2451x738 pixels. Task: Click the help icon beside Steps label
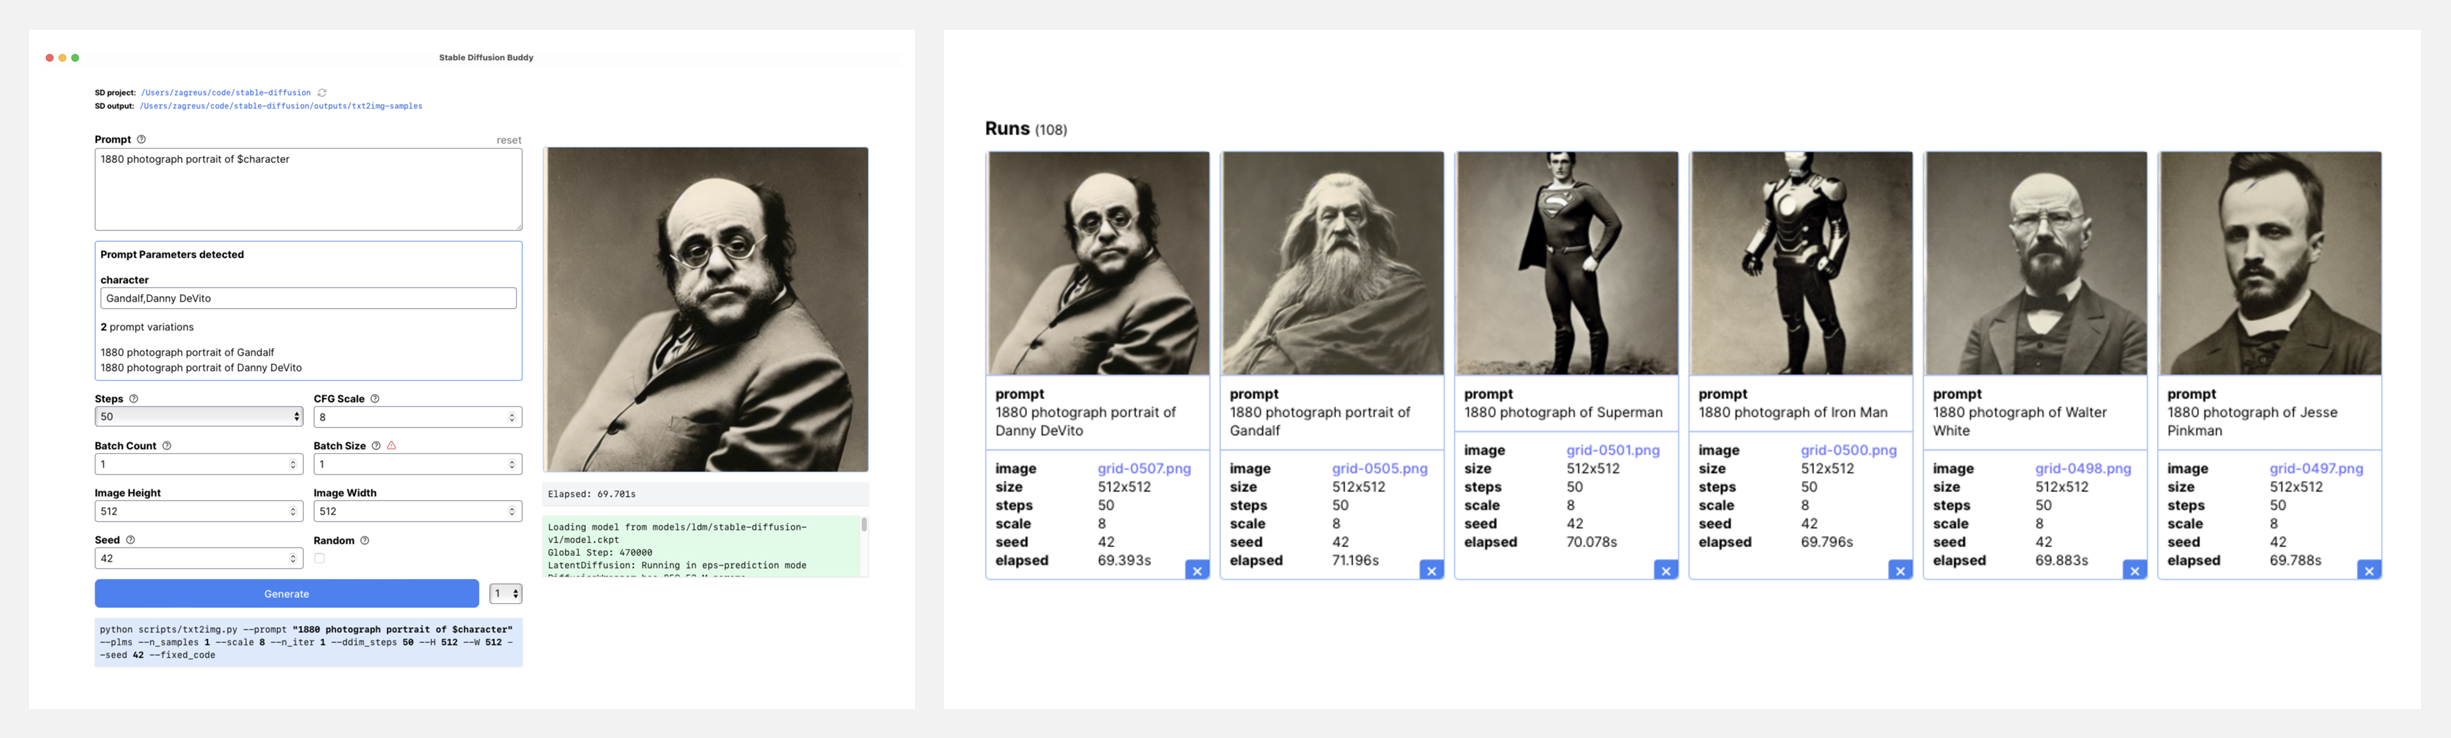(134, 398)
